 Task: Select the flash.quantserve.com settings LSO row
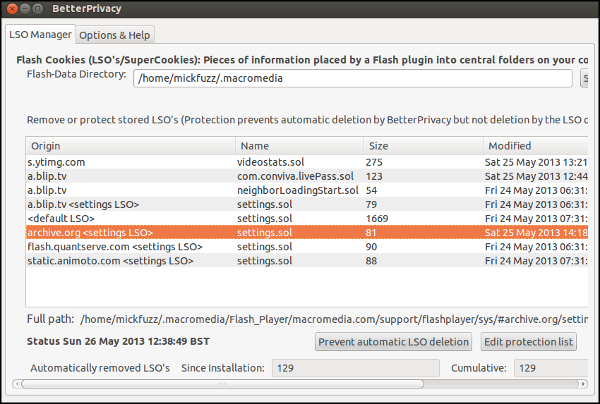(130, 247)
